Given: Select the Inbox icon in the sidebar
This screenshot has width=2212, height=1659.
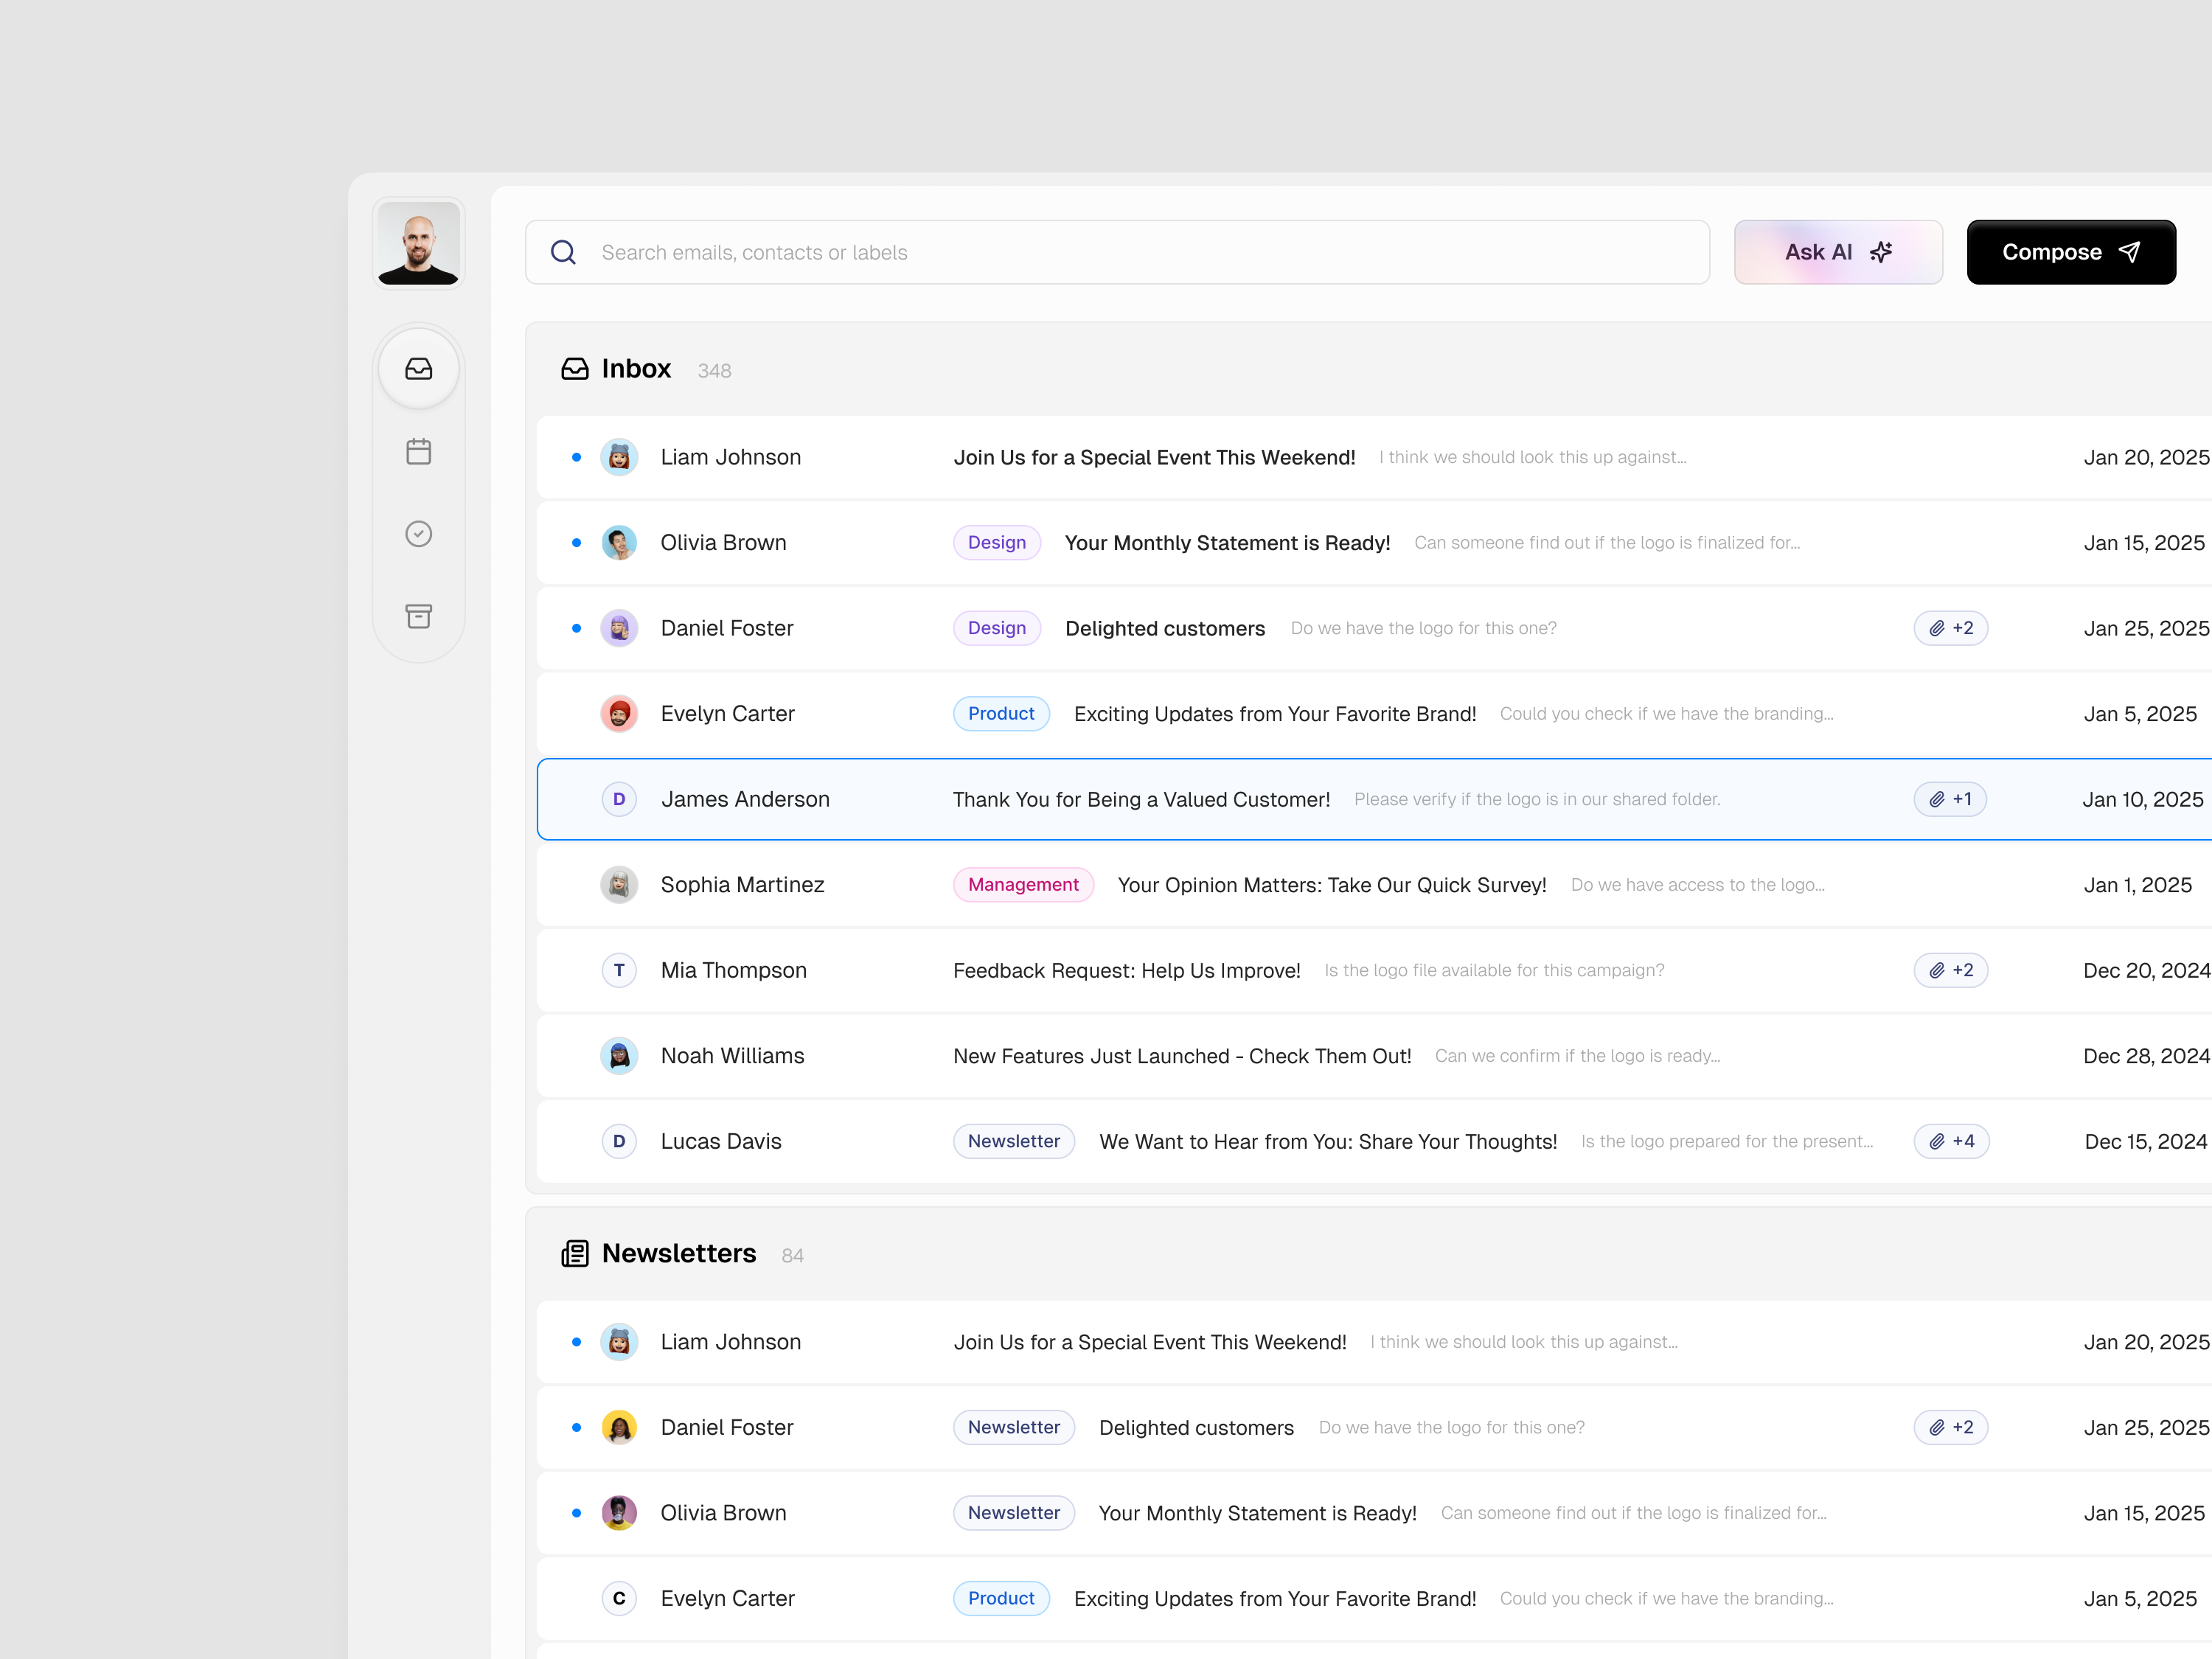Looking at the screenshot, I should 418,368.
